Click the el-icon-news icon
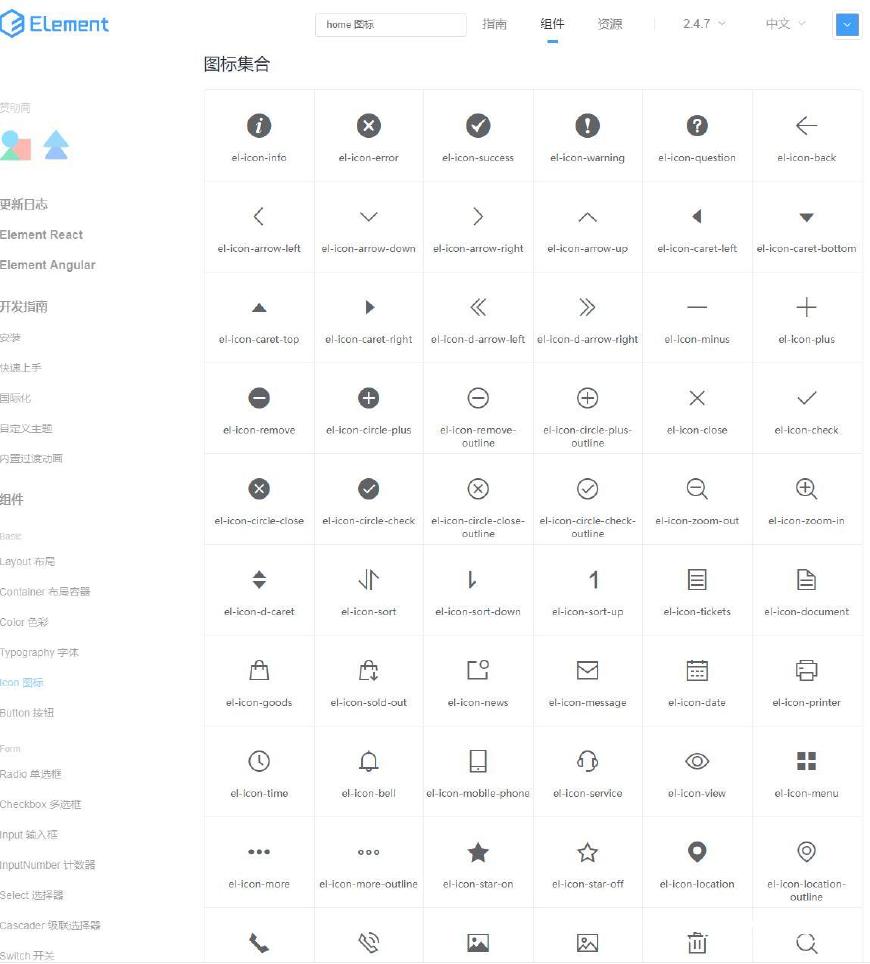Image resolution: width=870 pixels, height=964 pixels. tap(478, 669)
